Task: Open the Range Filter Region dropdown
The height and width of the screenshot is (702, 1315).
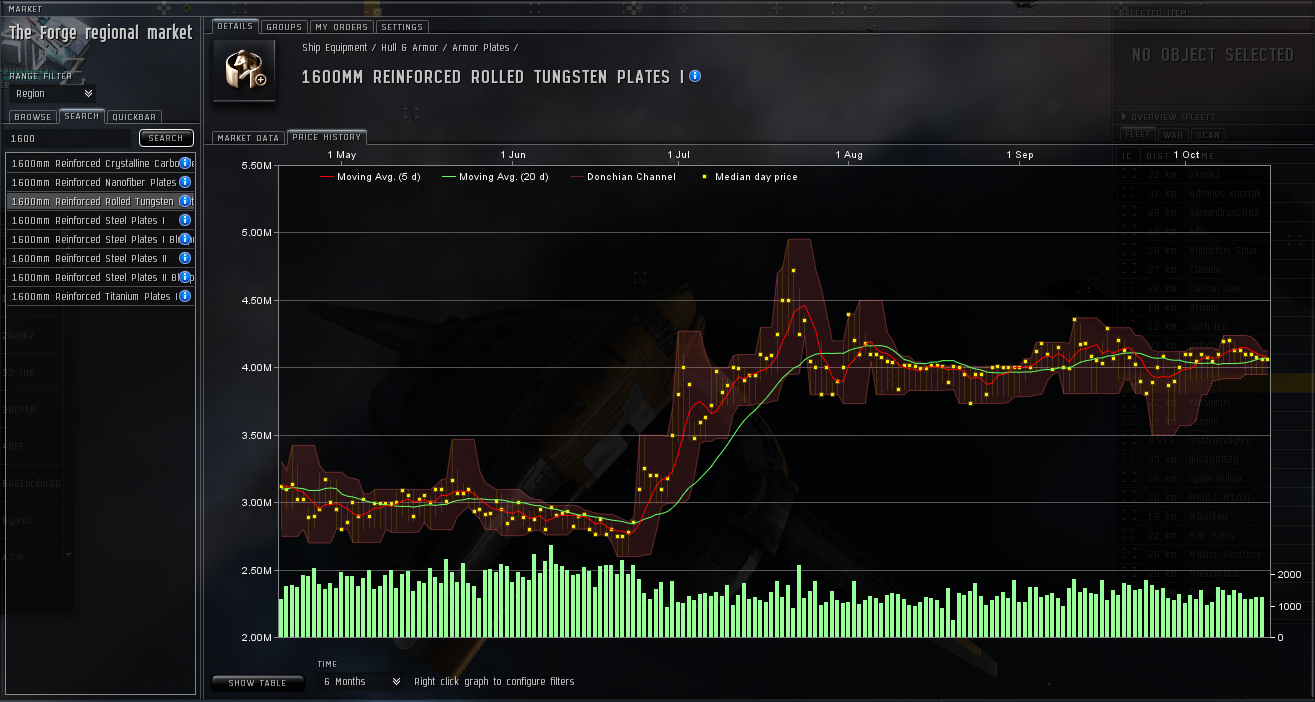Action: coord(53,93)
